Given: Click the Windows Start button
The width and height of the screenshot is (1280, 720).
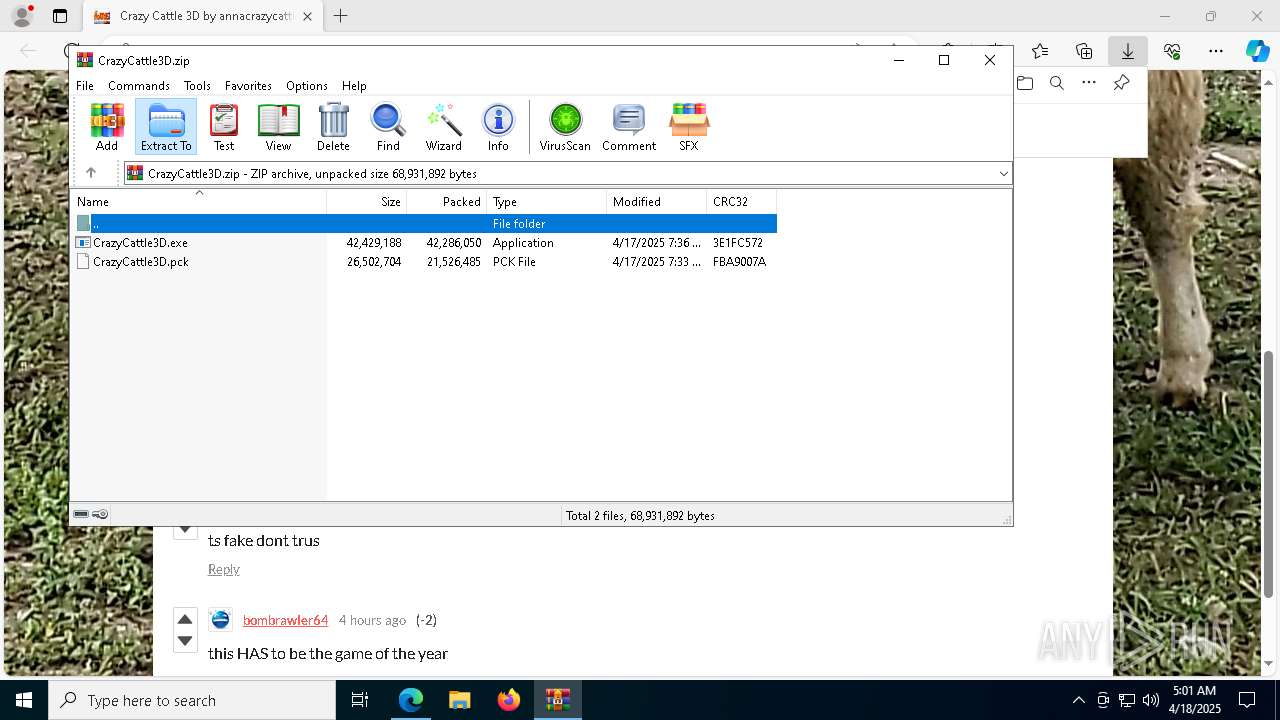Looking at the screenshot, I should (24, 700).
